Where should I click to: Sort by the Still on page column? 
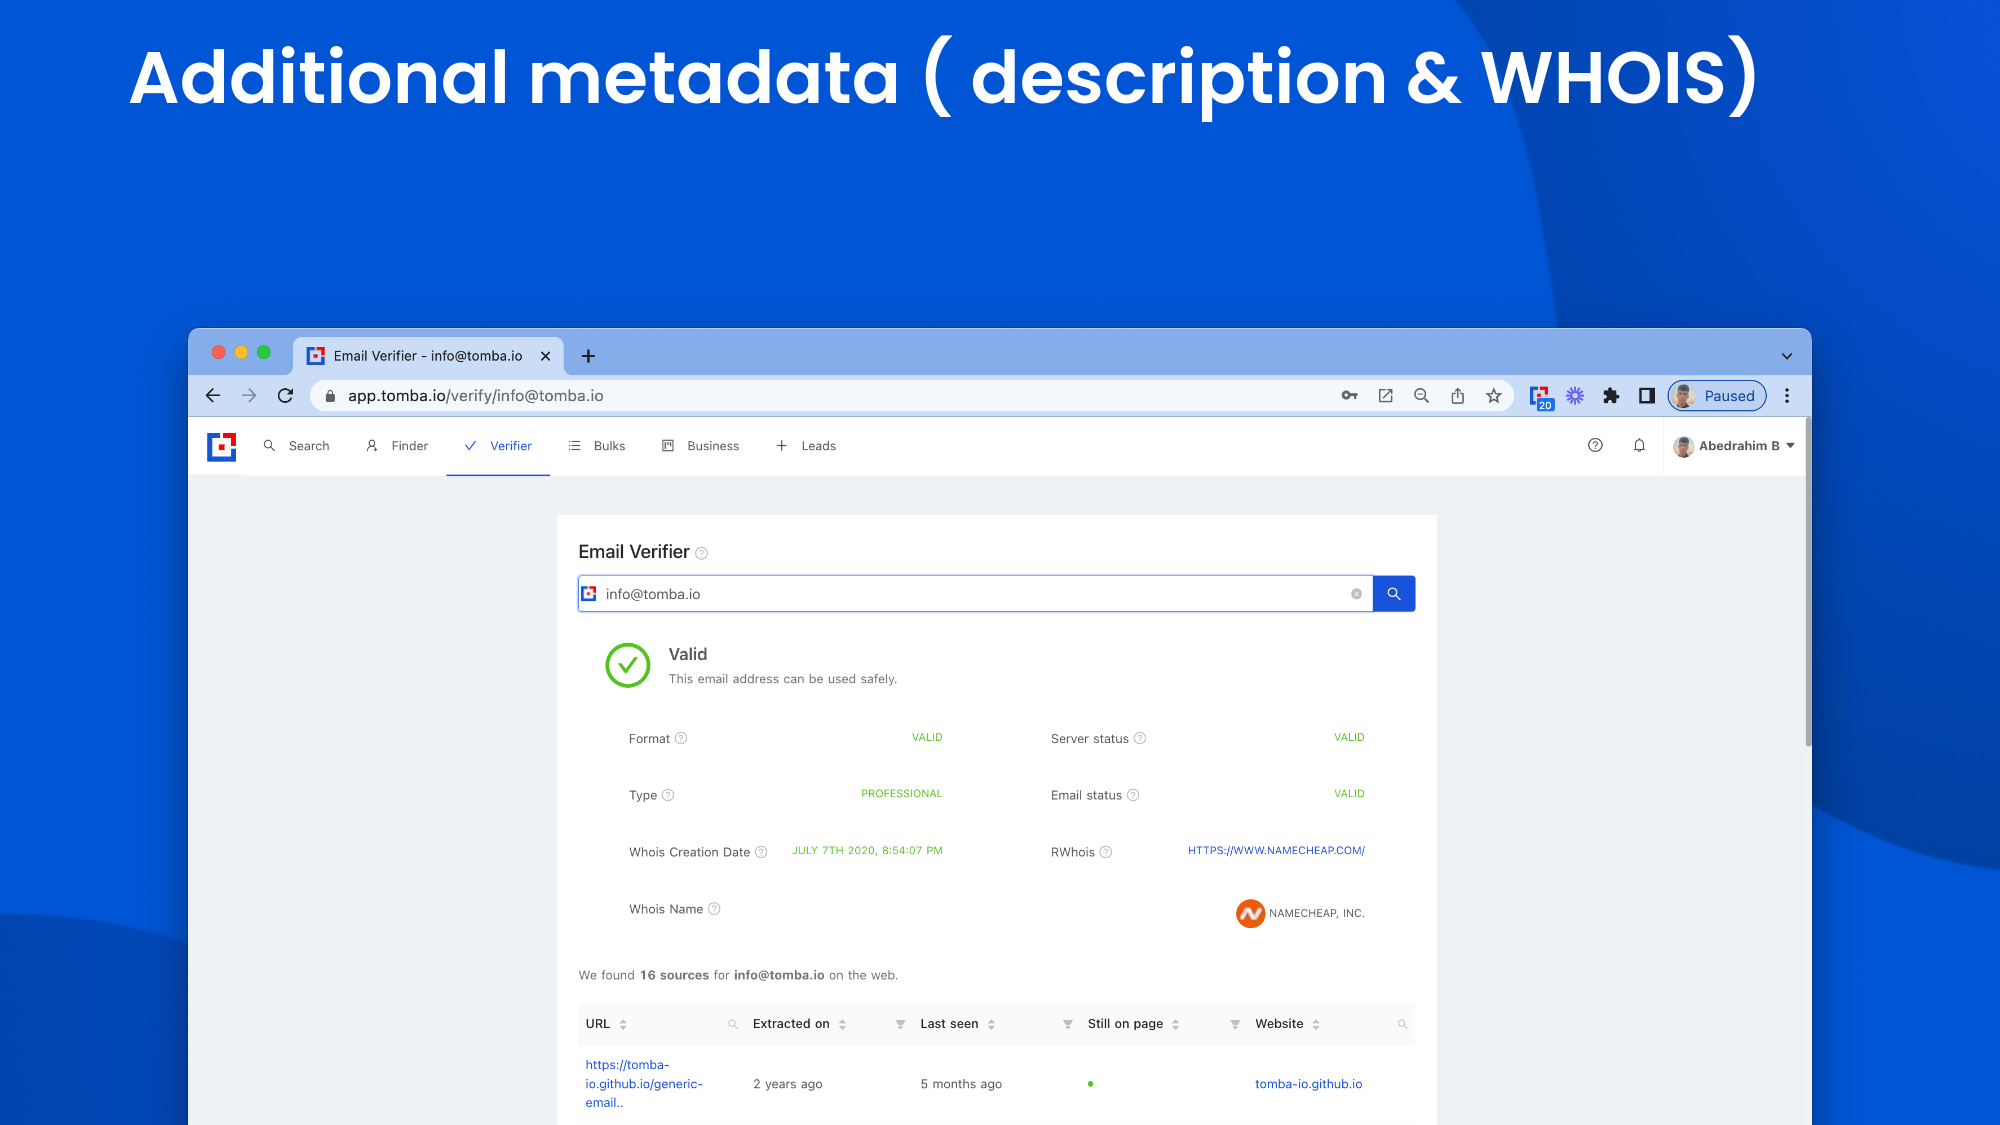coord(1176,1024)
